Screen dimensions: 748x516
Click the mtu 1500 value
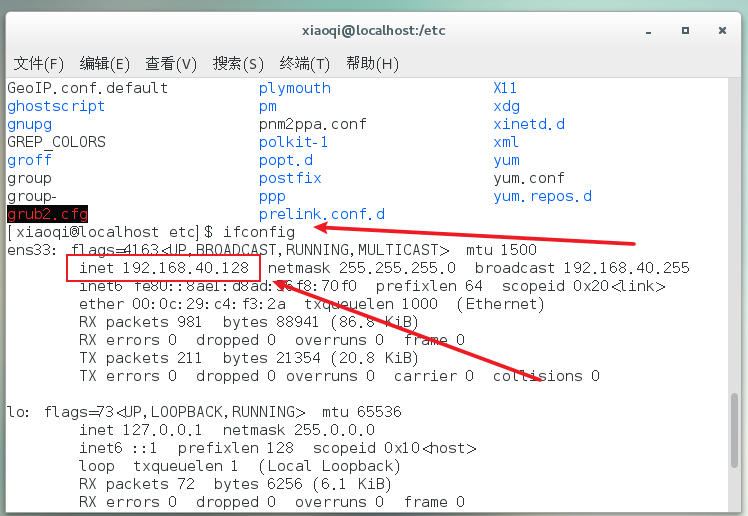pos(501,250)
